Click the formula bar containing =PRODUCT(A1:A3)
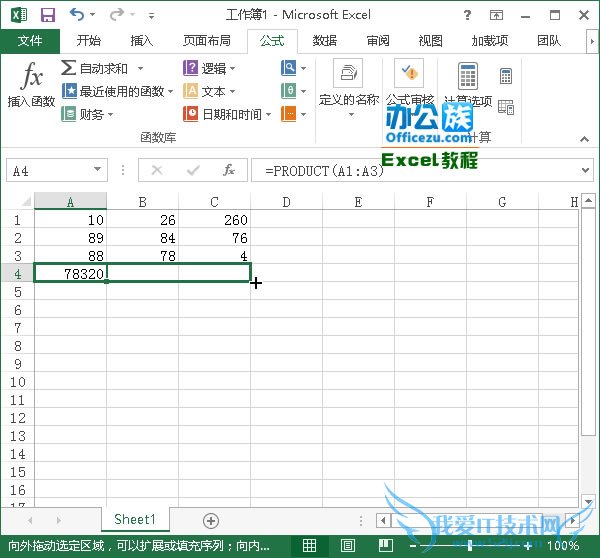Viewport: 600px width, 558px height. (x=415, y=171)
